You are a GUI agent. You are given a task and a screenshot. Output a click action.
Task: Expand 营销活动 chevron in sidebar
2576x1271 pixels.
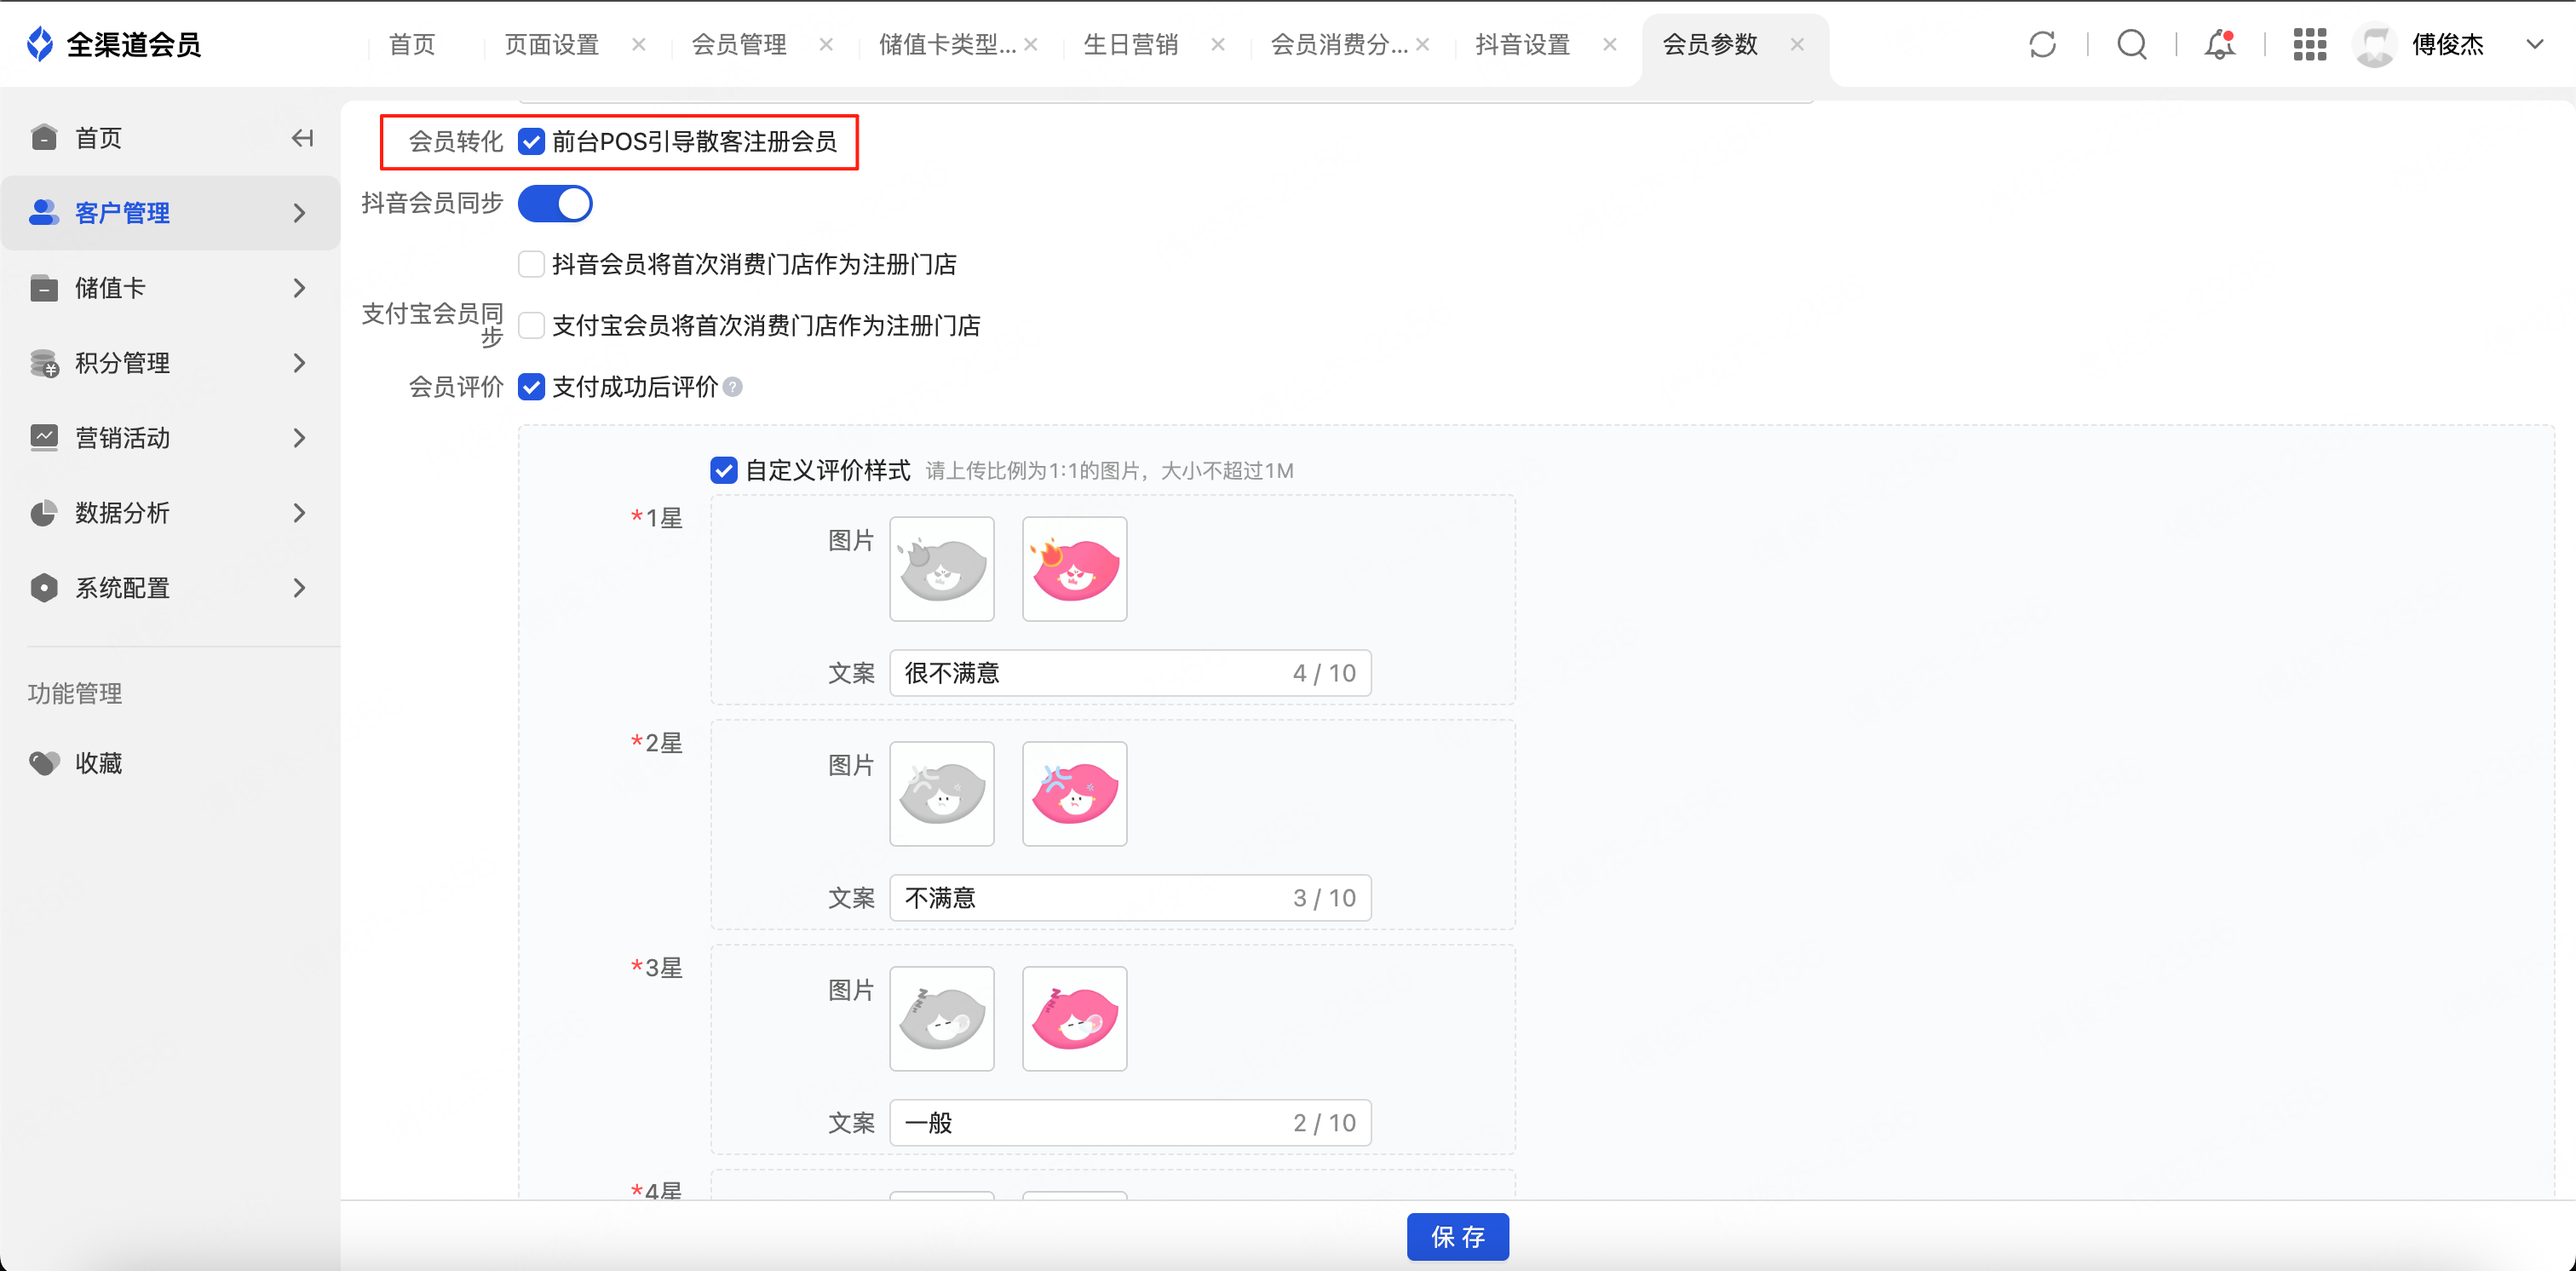(299, 438)
